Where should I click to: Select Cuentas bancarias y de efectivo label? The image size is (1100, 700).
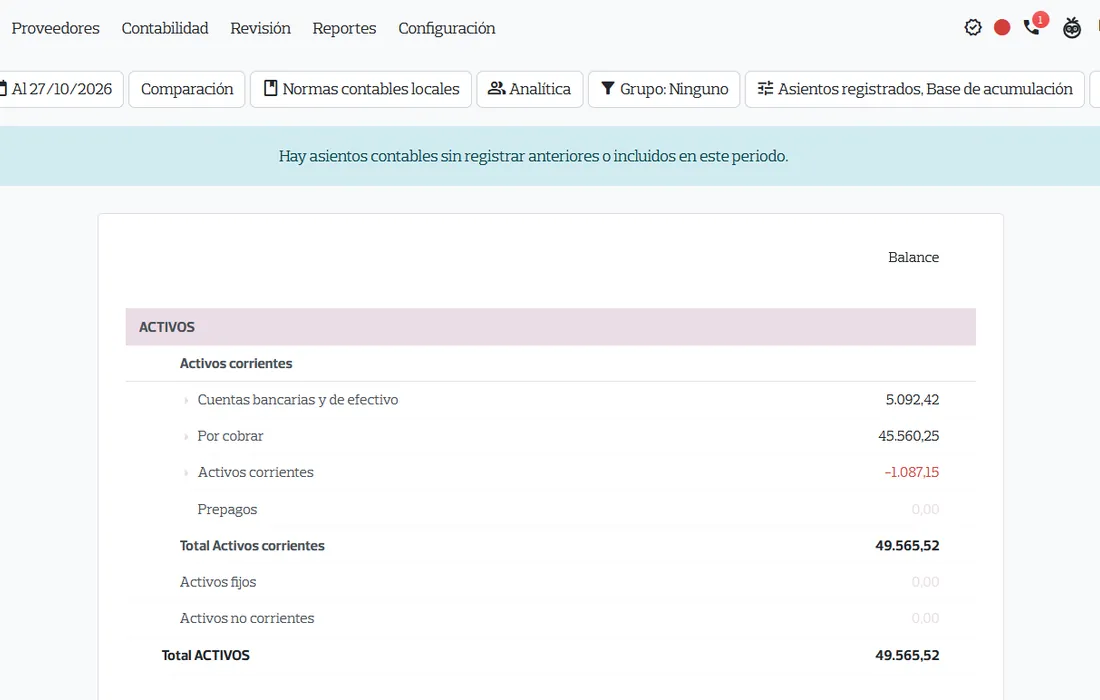[297, 400]
